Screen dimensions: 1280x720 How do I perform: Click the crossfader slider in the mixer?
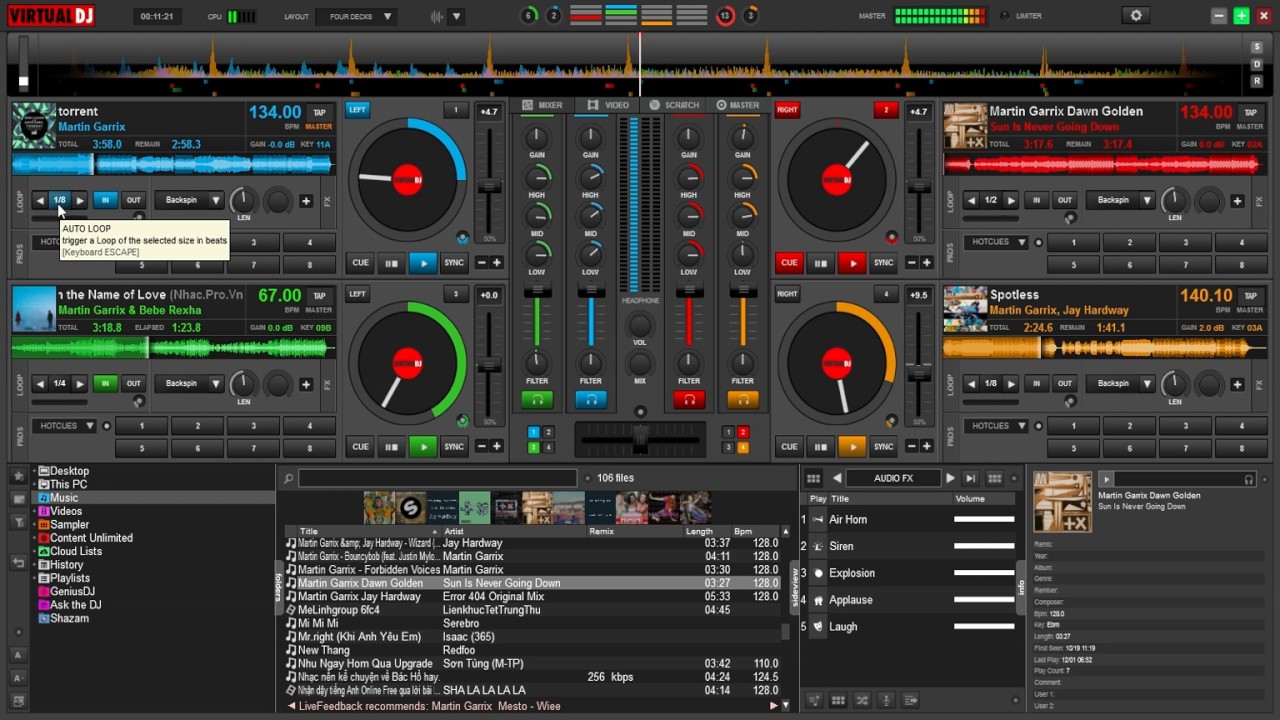click(640, 439)
